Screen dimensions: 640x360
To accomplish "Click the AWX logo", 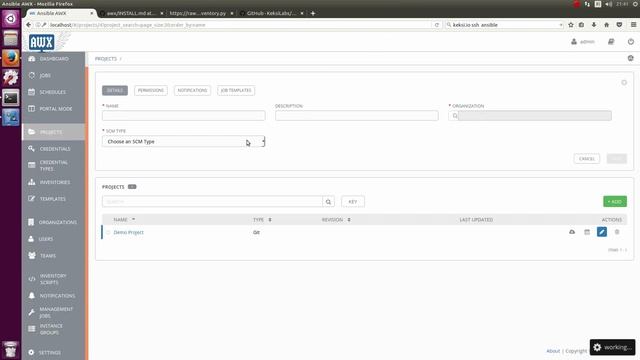I will pos(42,42).
